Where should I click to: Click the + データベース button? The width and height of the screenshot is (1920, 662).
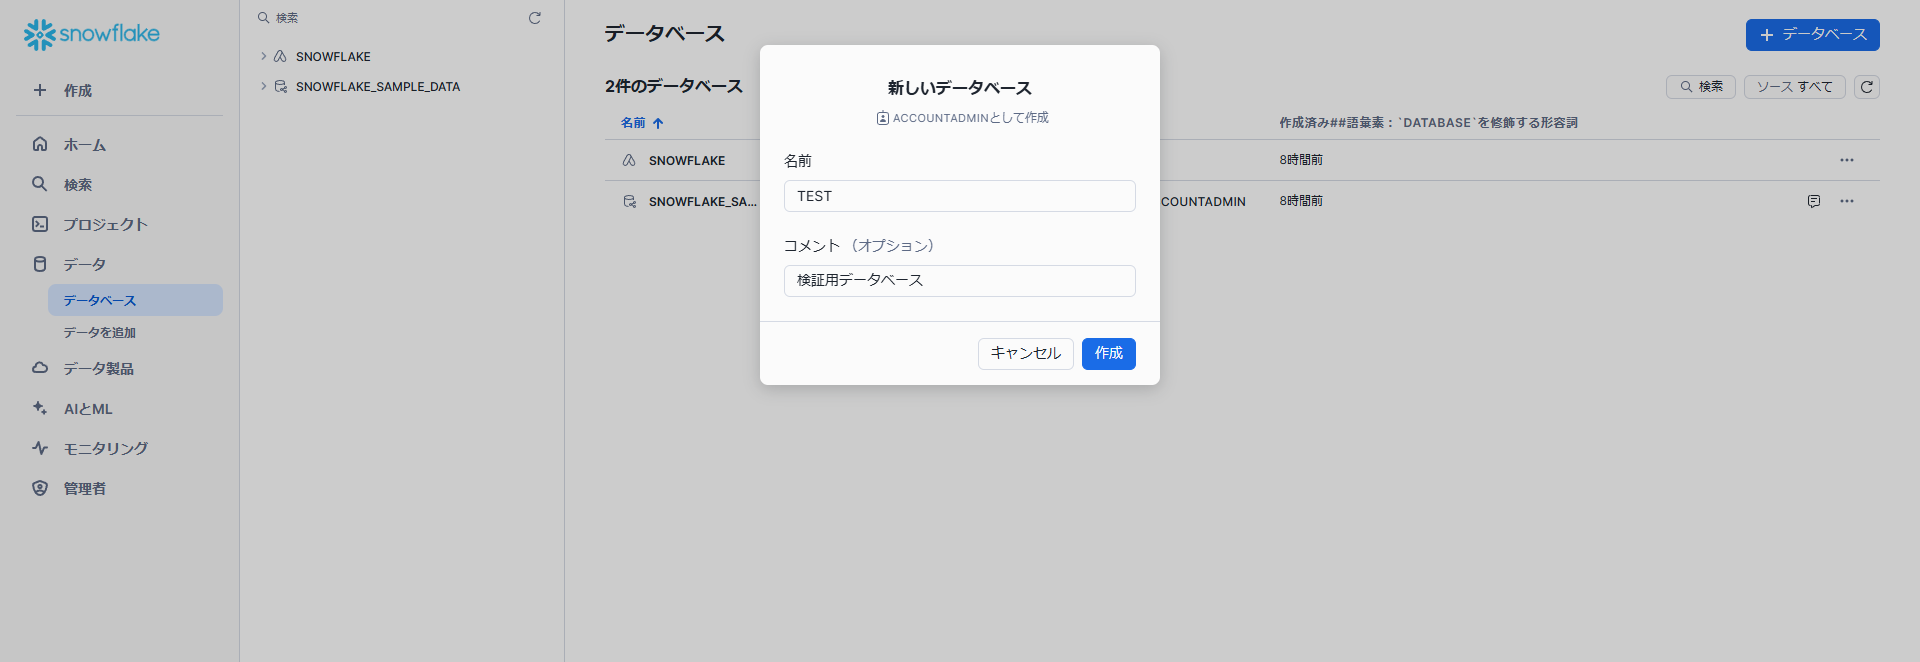coord(1812,35)
